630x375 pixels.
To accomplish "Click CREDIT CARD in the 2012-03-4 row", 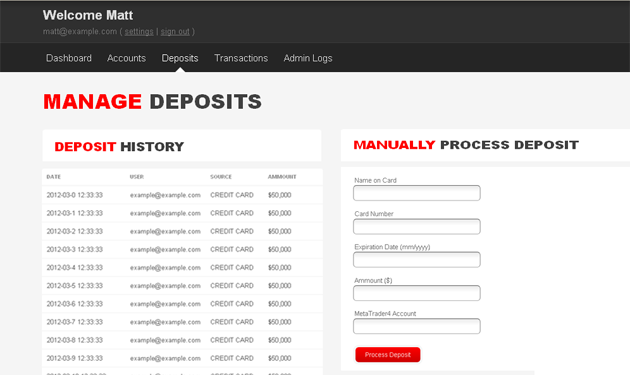I will click(232, 267).
